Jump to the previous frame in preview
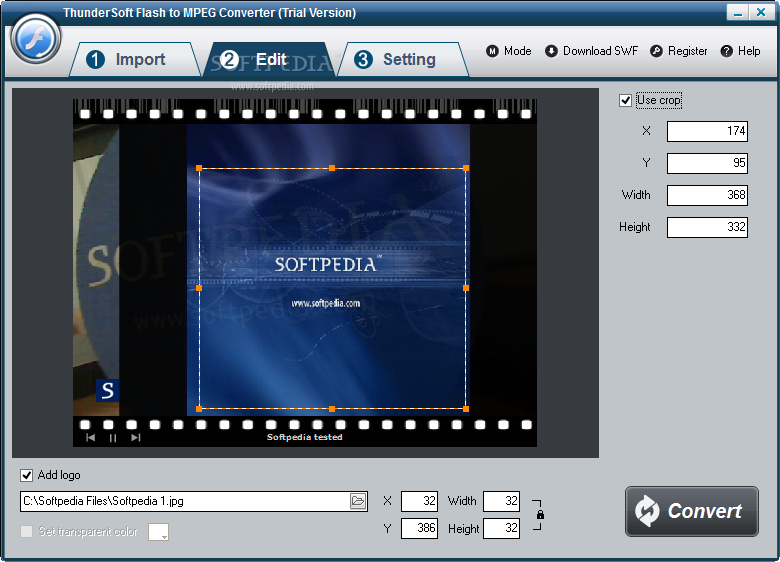The image size is (780, 562). pos(91,438)
